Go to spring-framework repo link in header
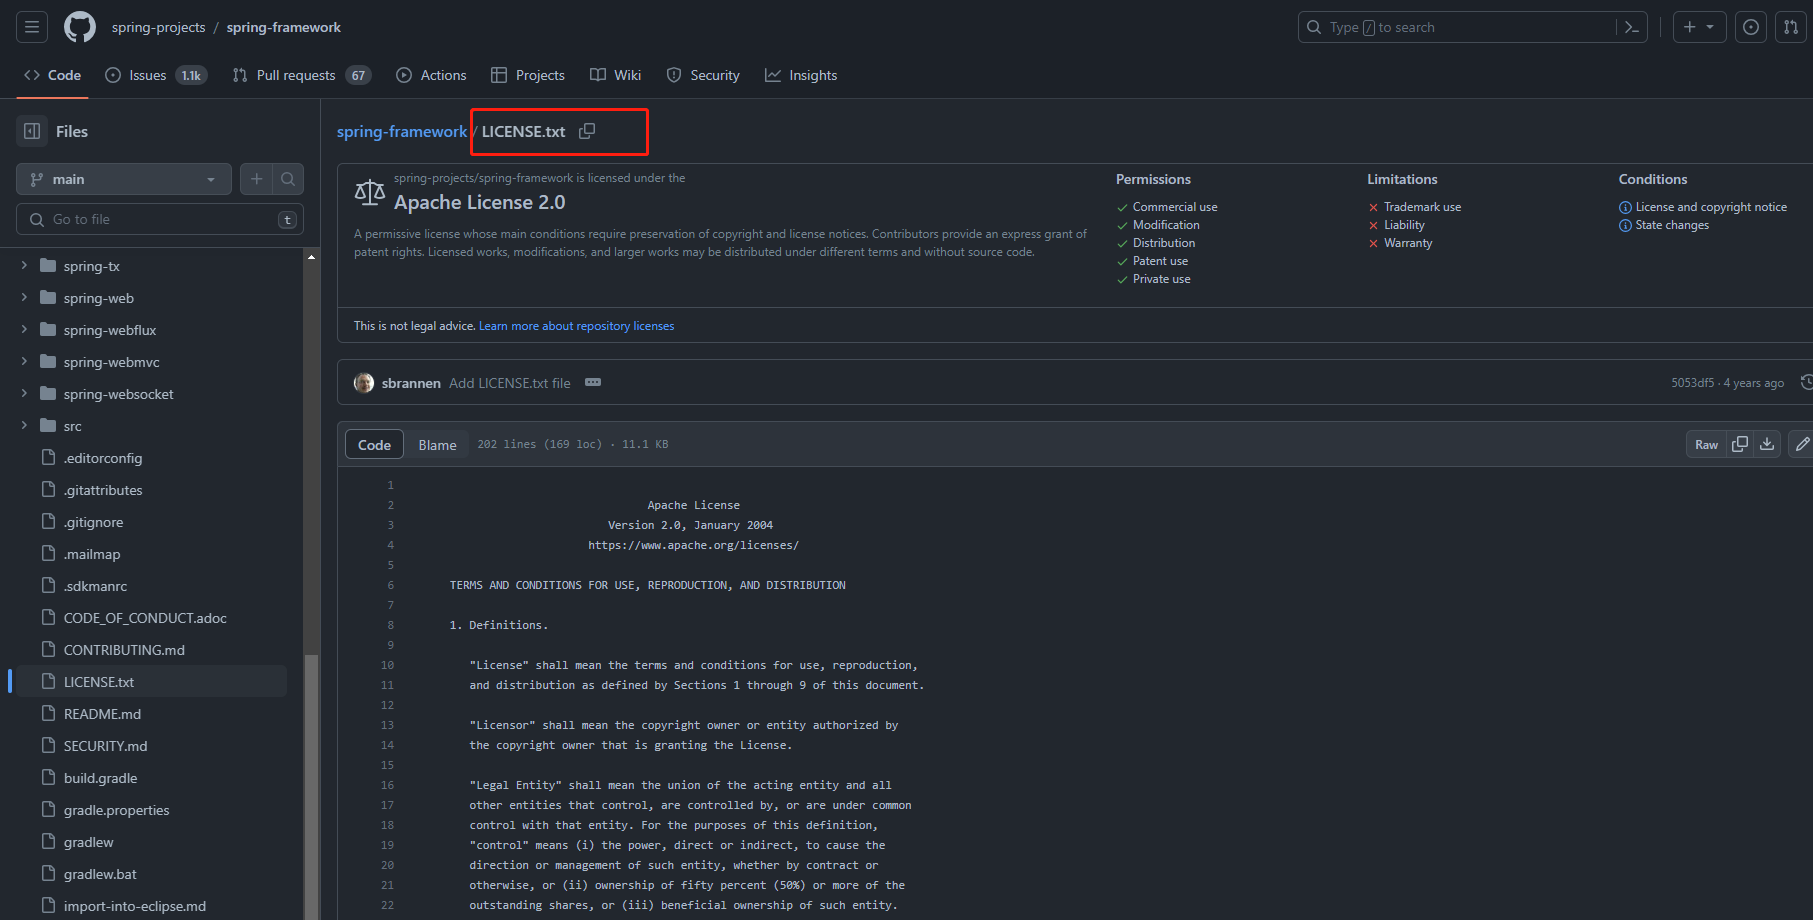1813x920 pixels. point(283,27)
